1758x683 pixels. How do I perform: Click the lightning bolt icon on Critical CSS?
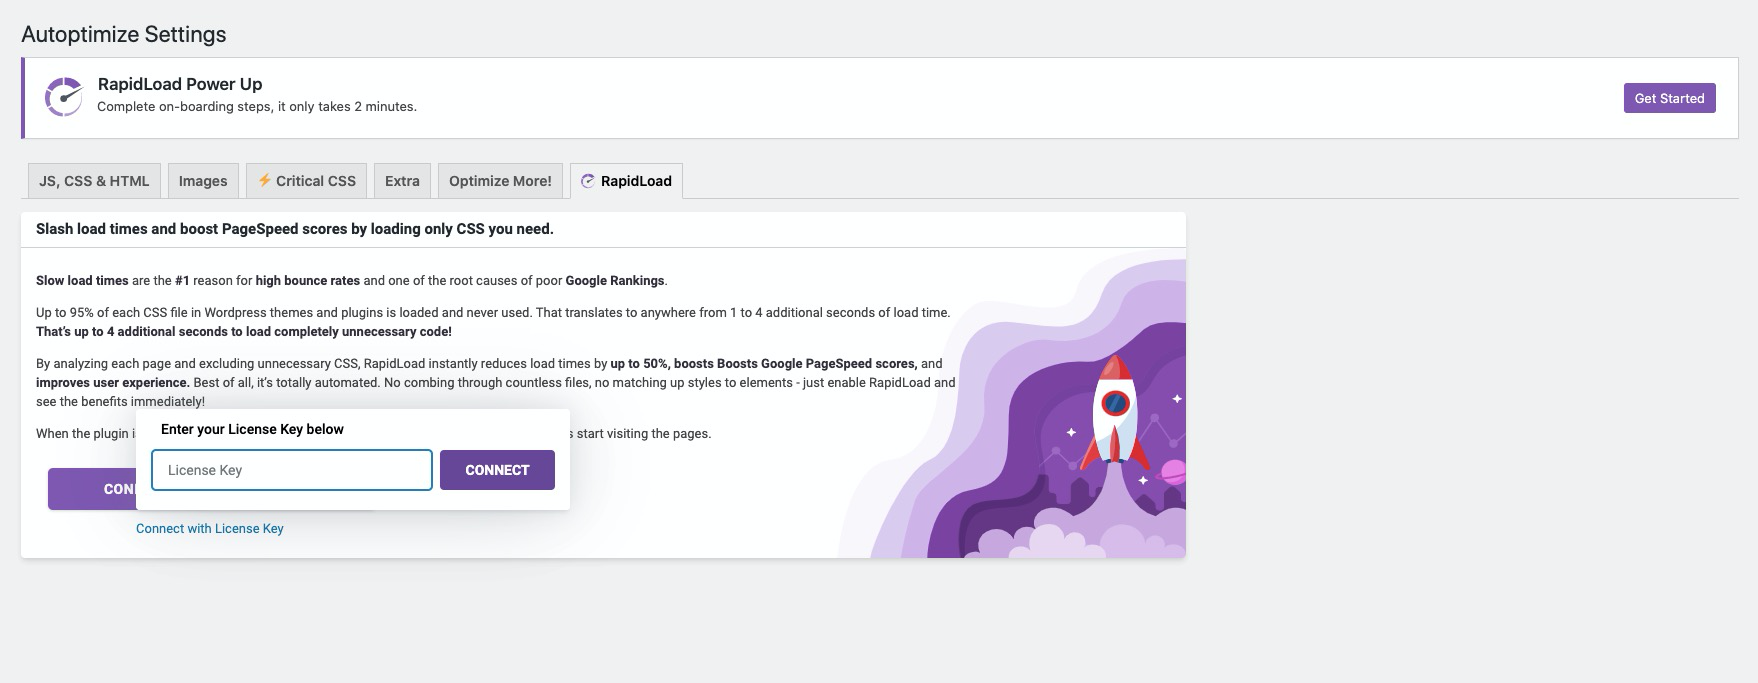264,180
